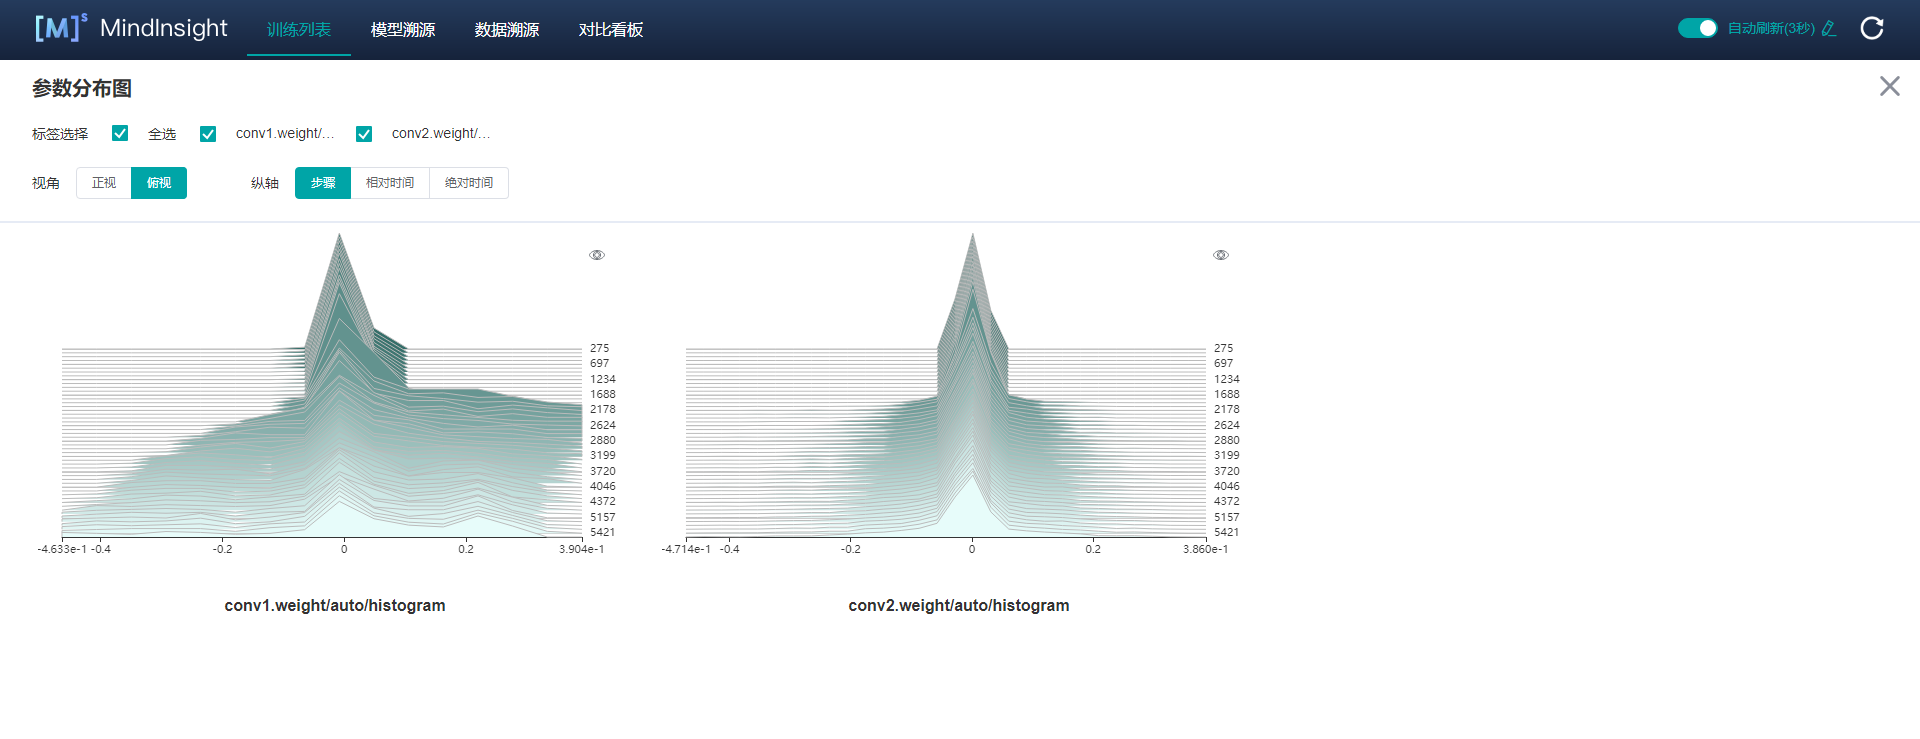Click the 自动刷新(3秒) label
This screenshot has height=739, width=1920.
pos(1771,28)
